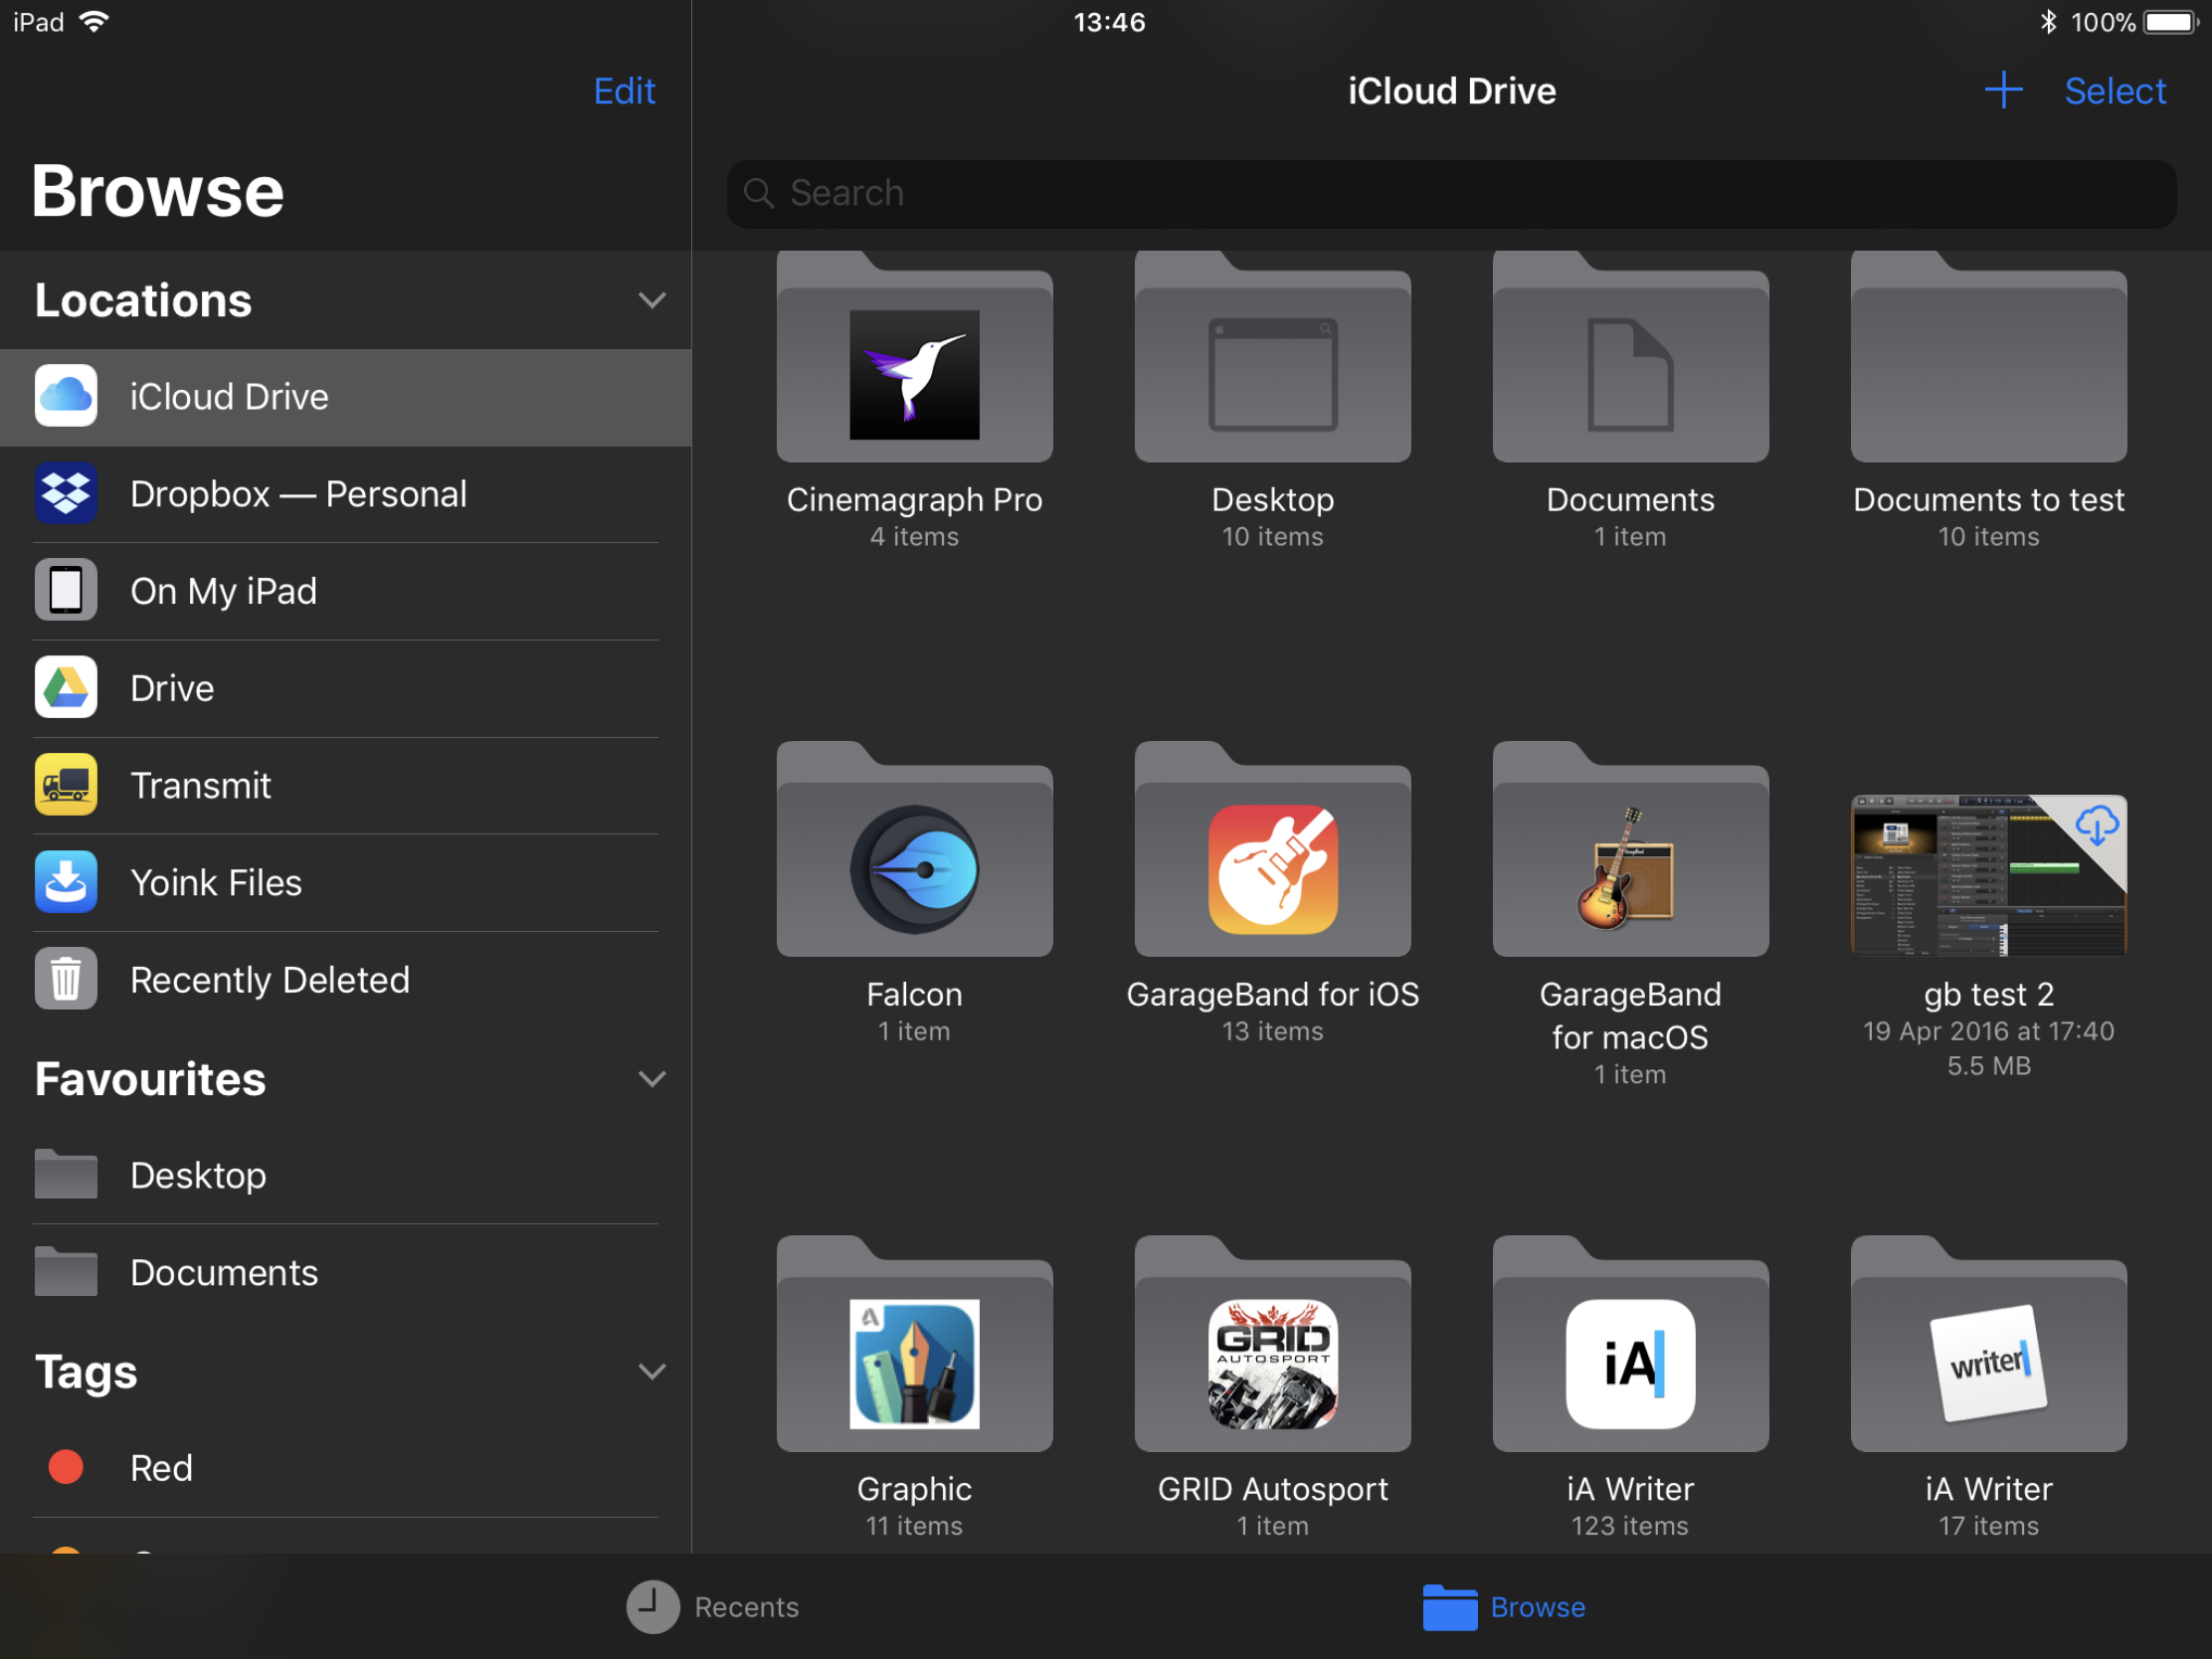The width and height of the screenshot is (2212, 1659).
Task: Select Transmit location
Action: click(x=345, y=785)
